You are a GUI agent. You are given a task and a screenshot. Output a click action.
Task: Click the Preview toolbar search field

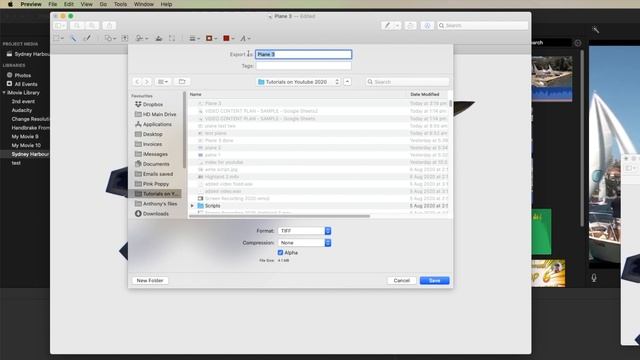pos(482,25)
